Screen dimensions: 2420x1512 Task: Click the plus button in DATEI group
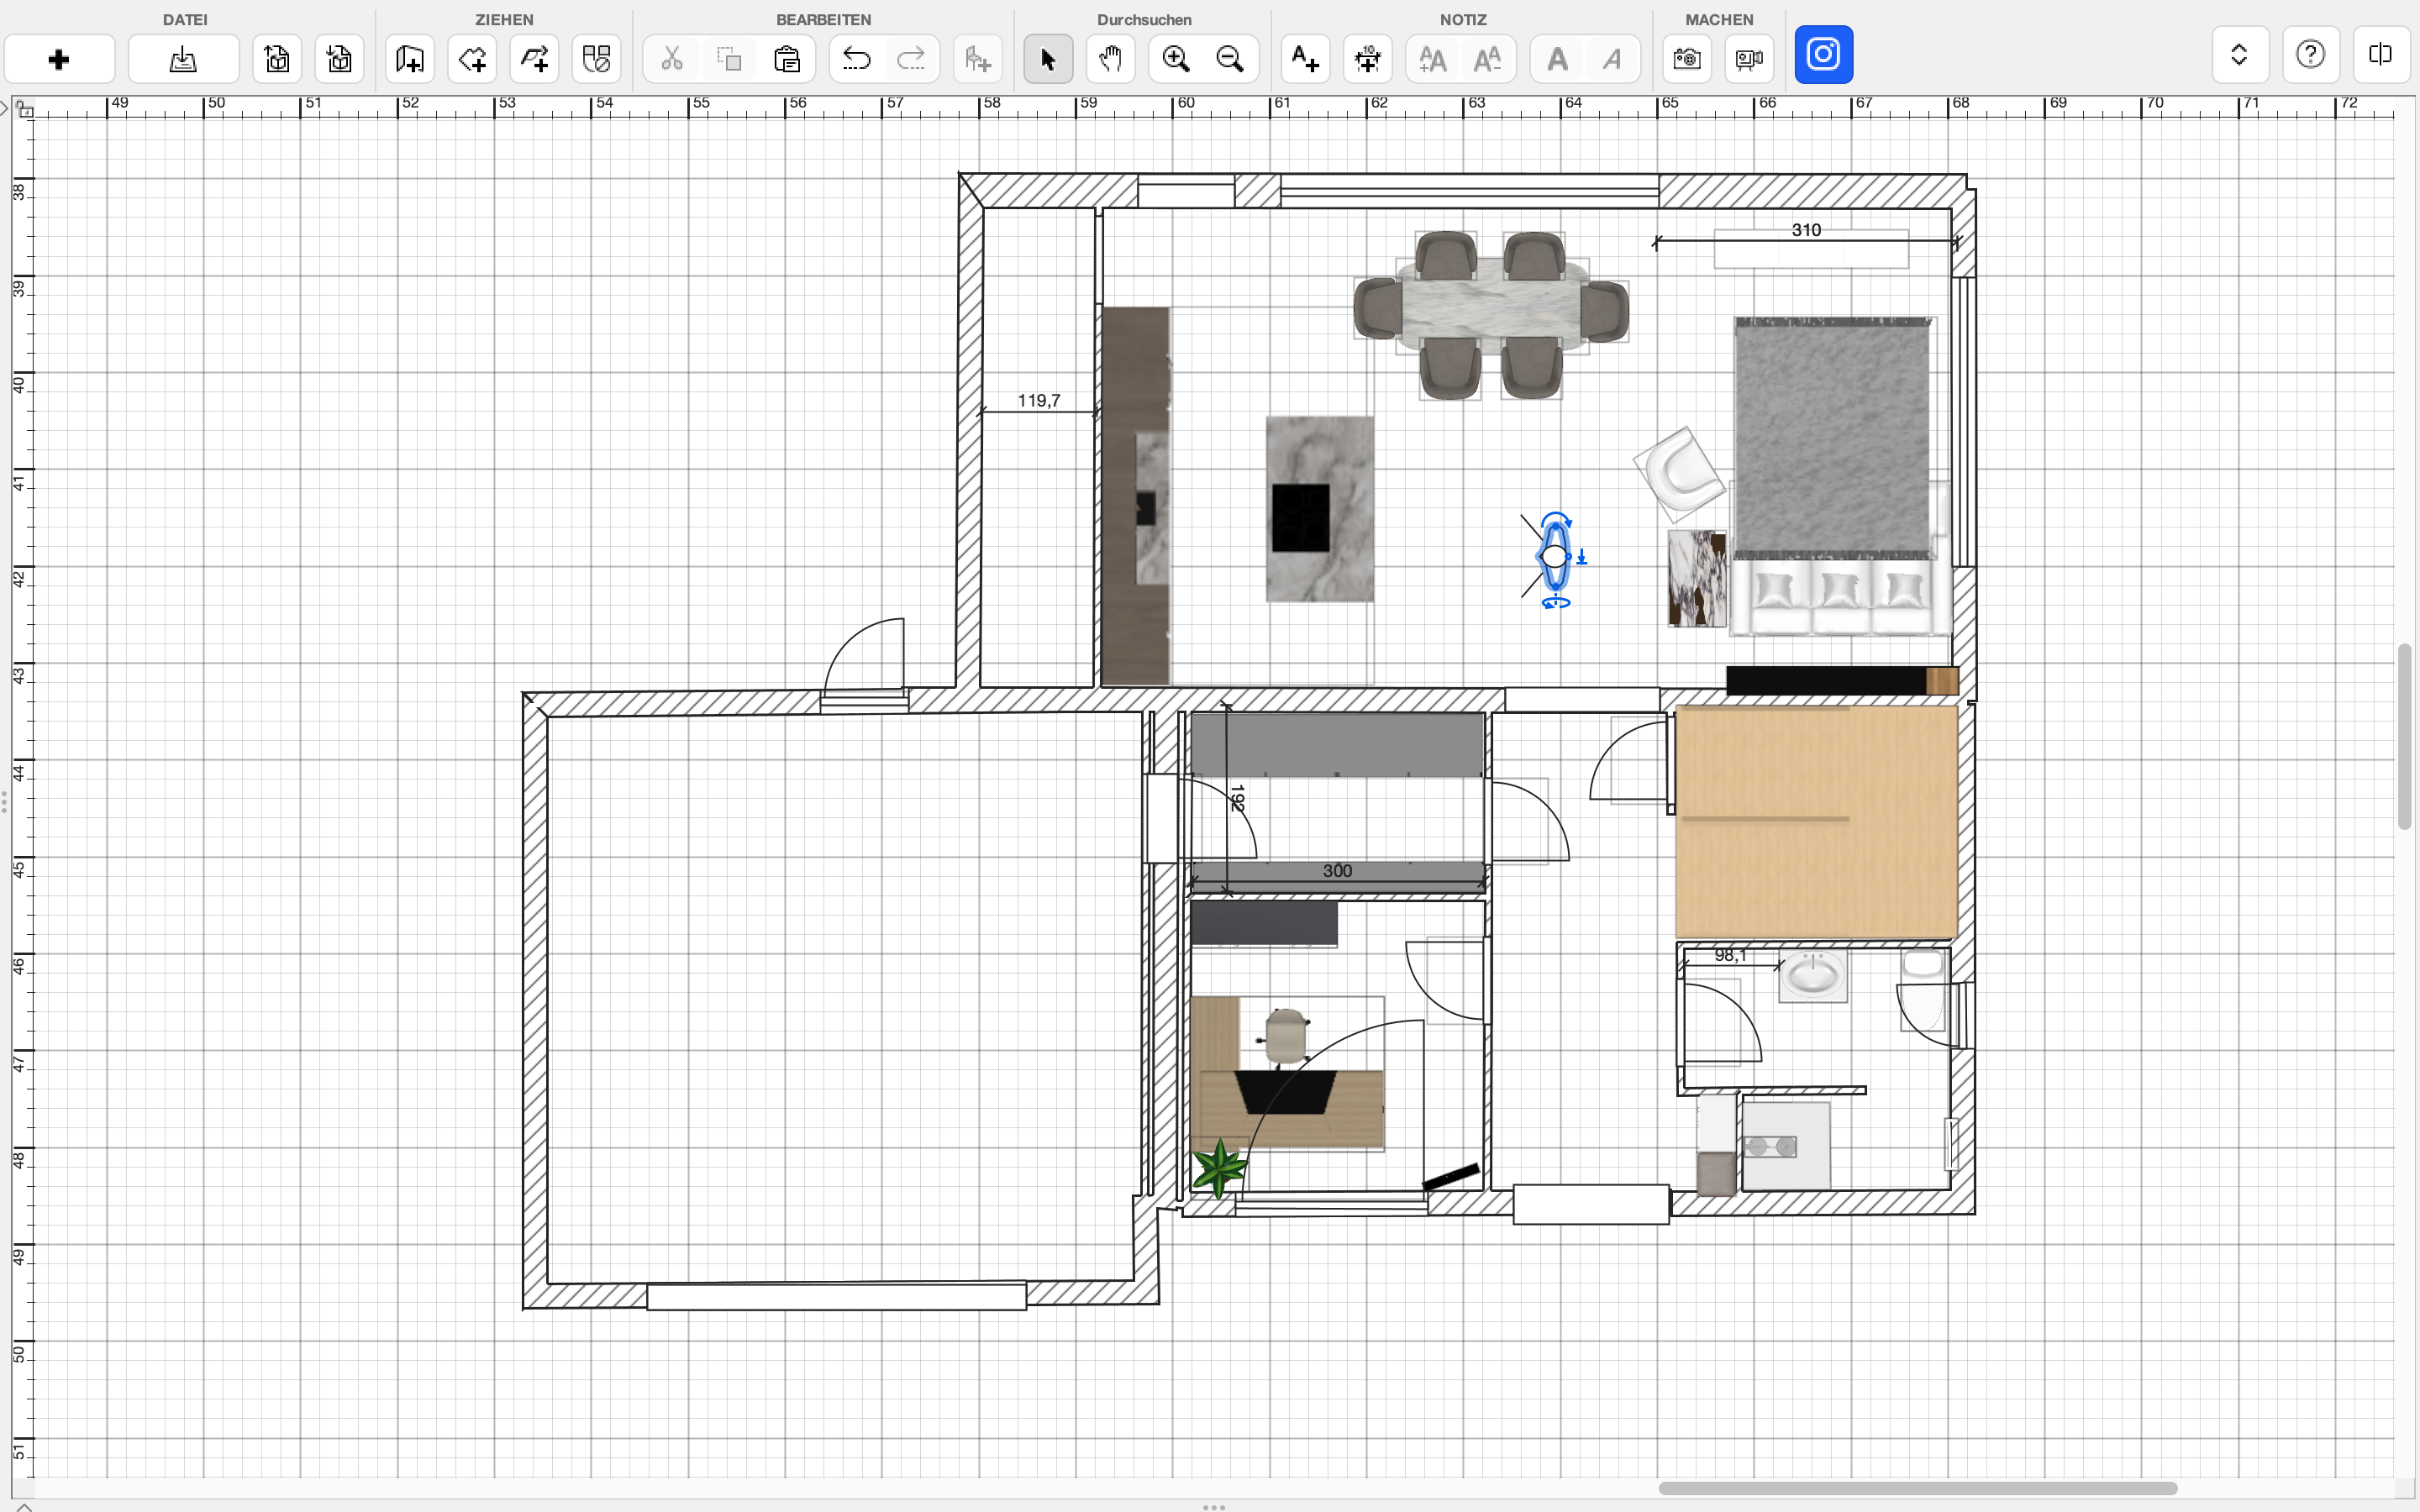coord(59,60)
